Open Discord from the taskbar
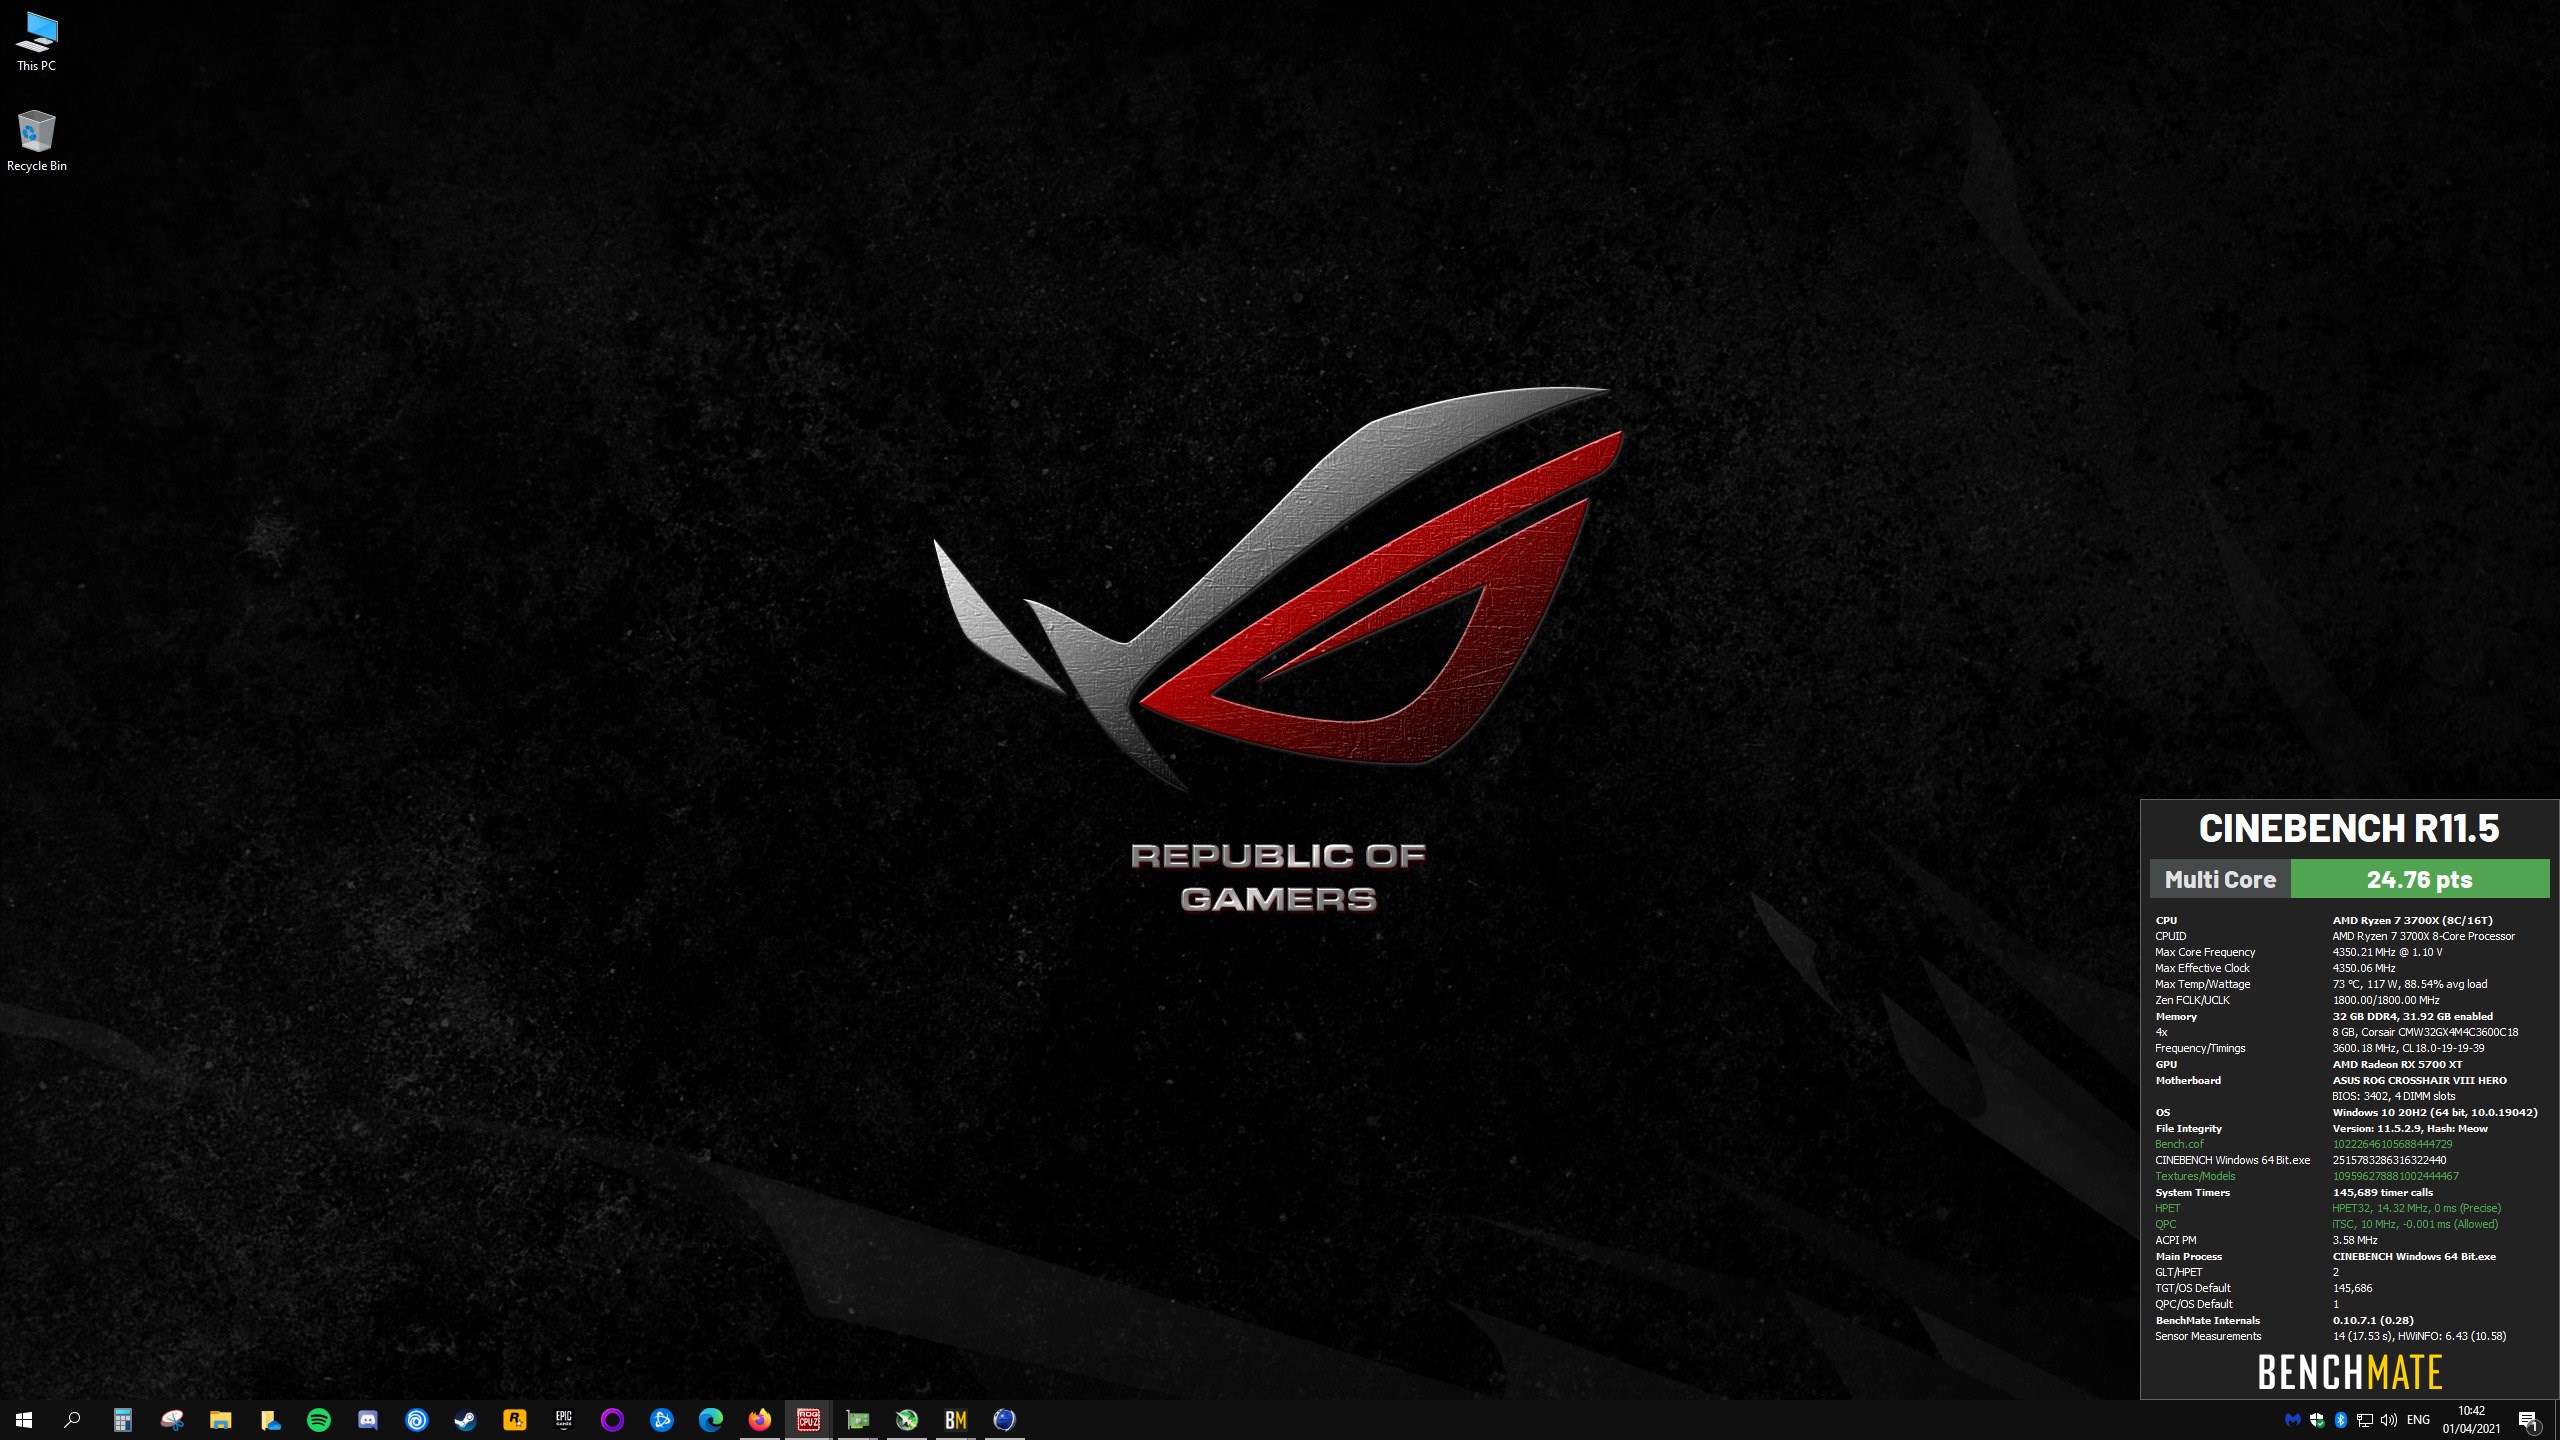 click(x=368, y=1420)
